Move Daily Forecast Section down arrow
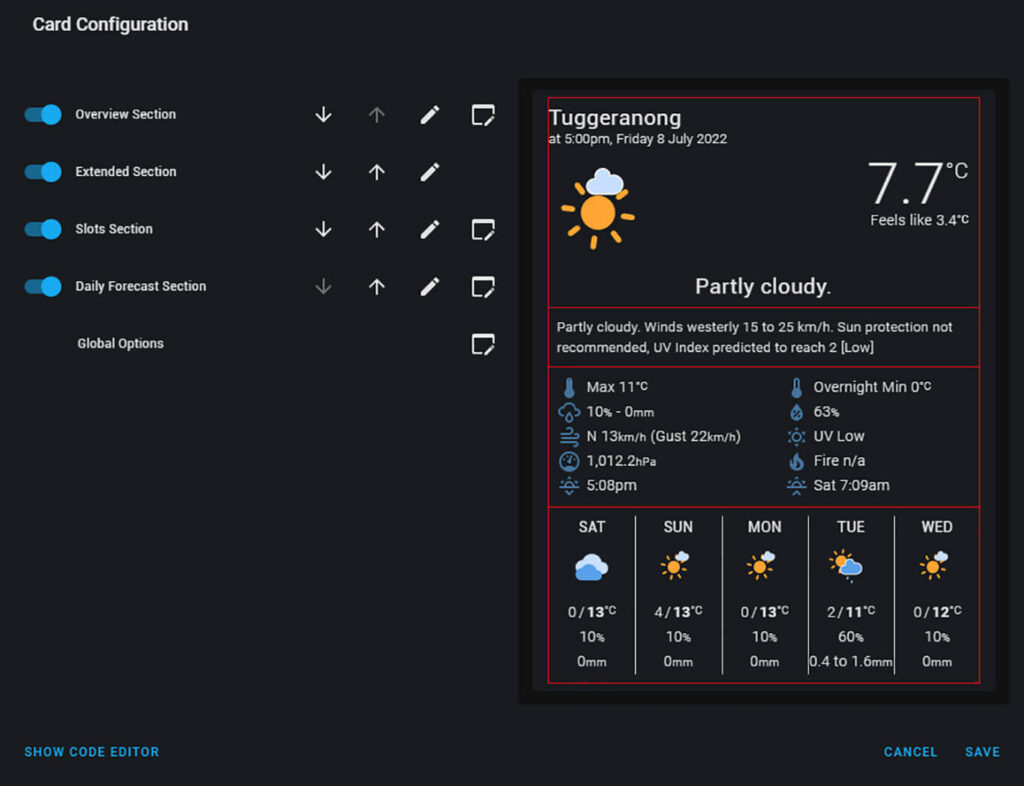This screenshot has height=786, width=1024. tap(323, 287)
